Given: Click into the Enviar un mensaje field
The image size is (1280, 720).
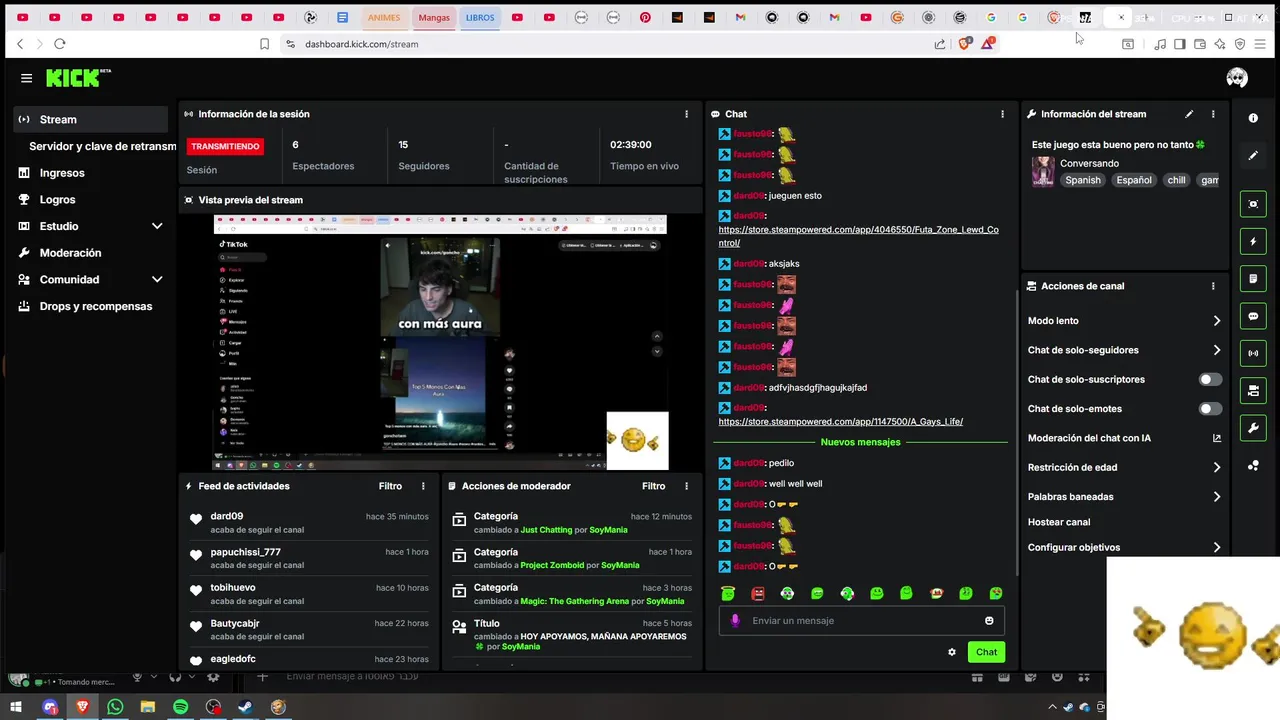Looking at the screenshot, I should [860, 621].
